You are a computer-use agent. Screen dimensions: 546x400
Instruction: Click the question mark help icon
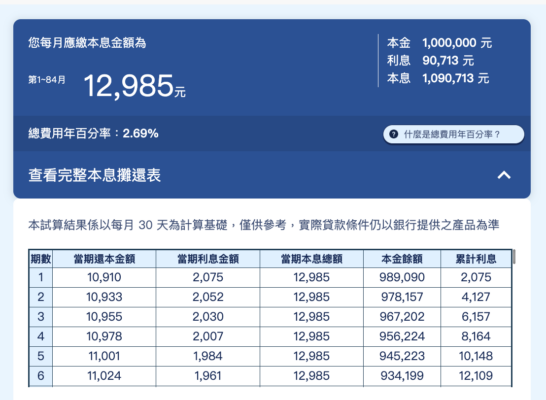[393, 134]
